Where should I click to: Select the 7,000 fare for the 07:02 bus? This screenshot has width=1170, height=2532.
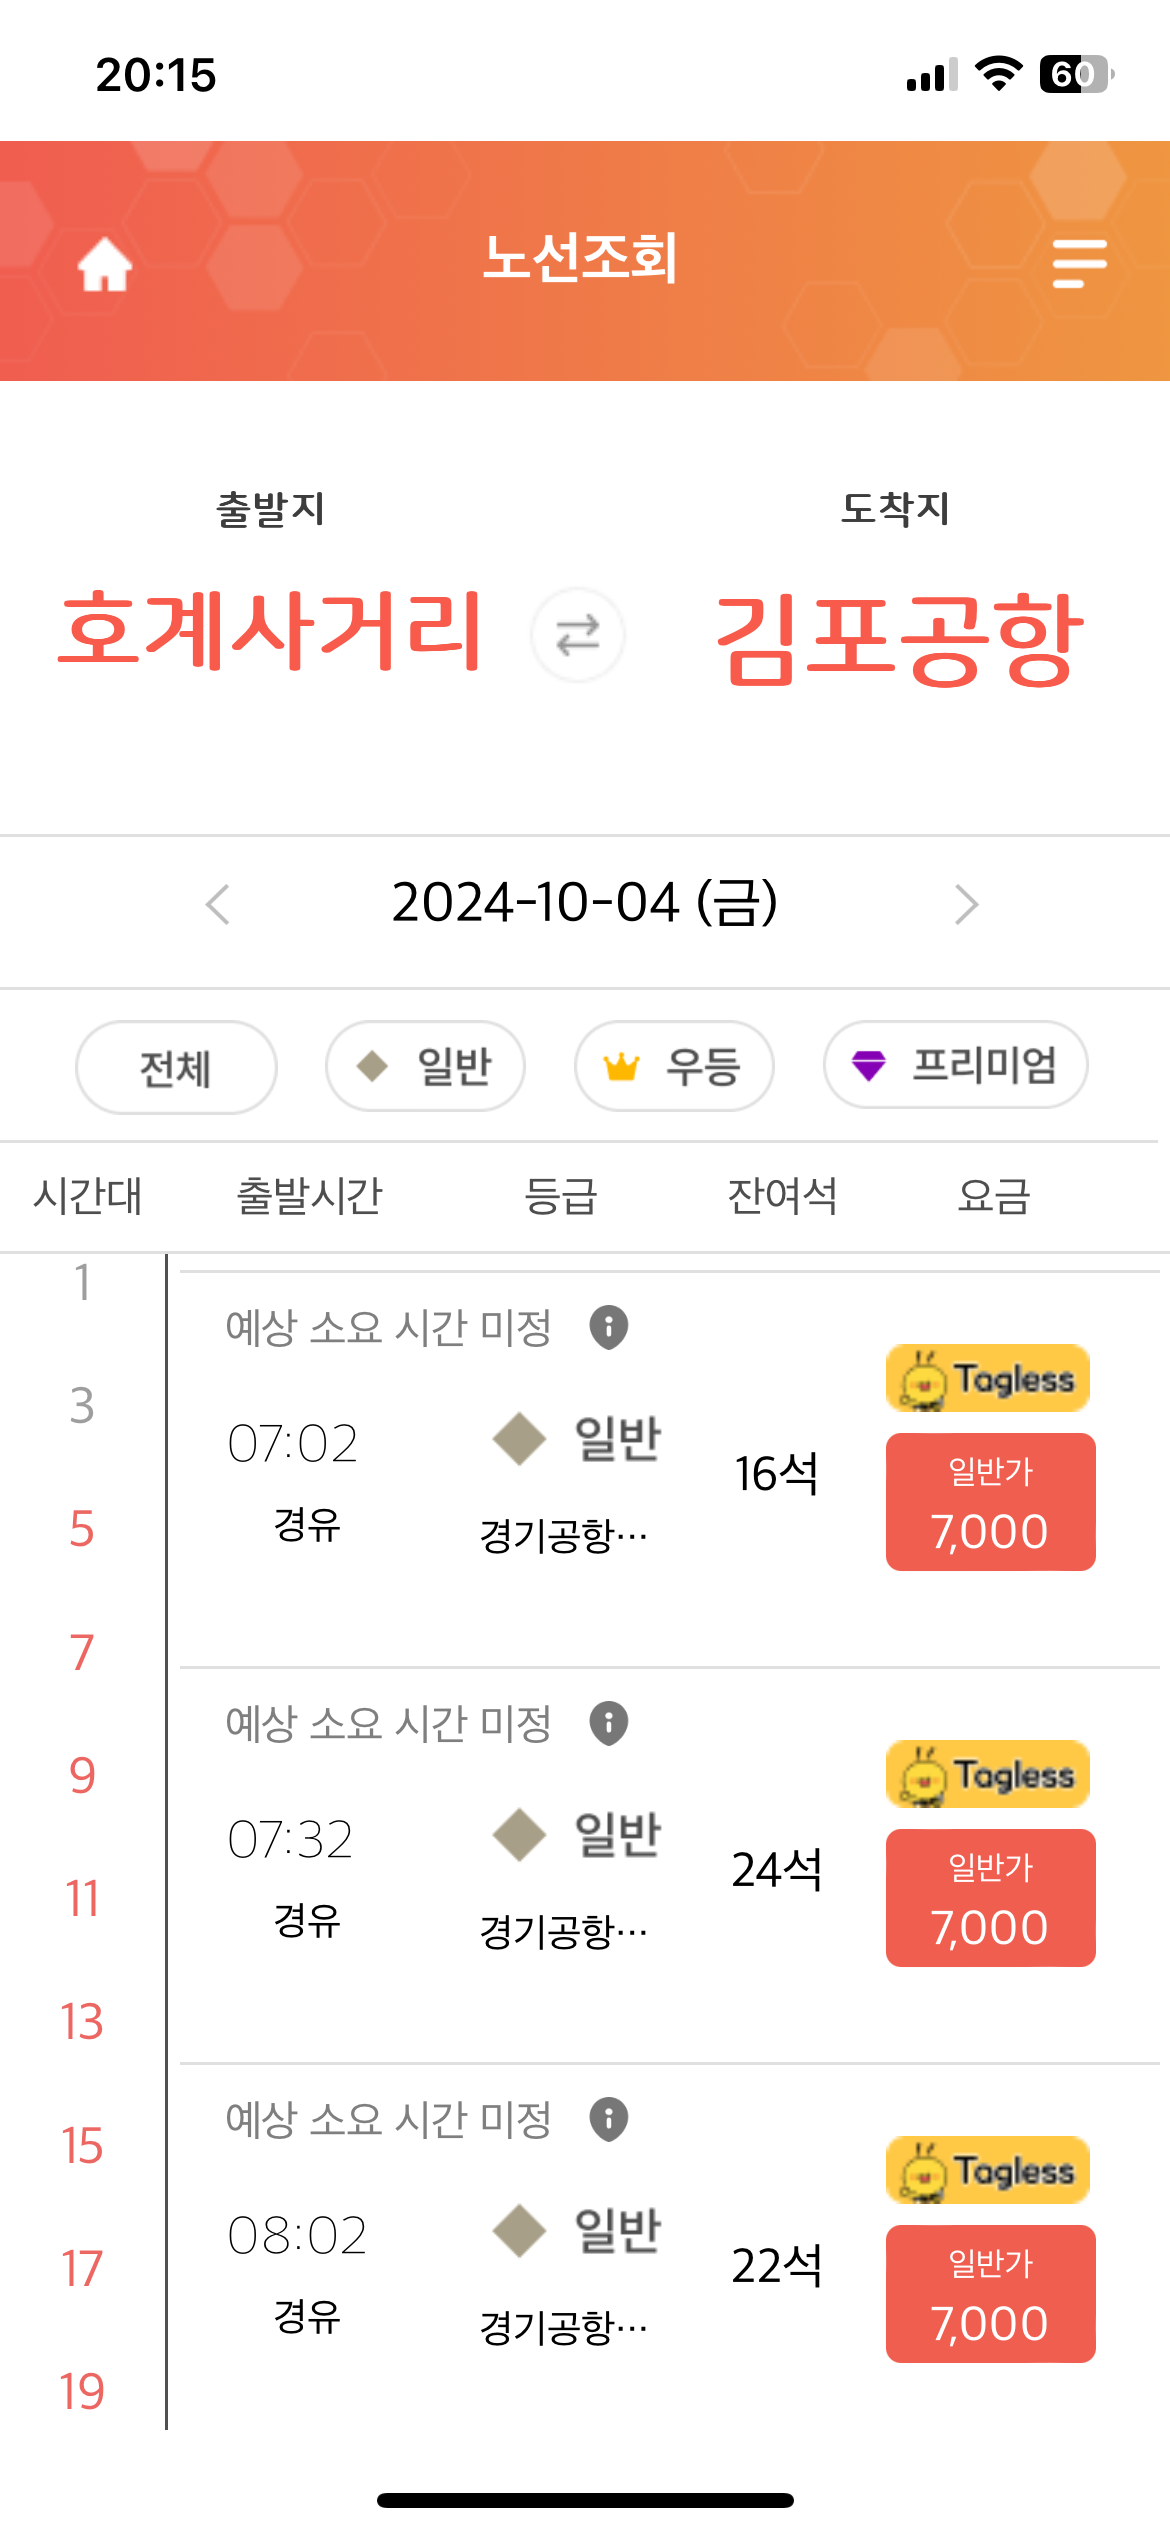(991, 1502)
